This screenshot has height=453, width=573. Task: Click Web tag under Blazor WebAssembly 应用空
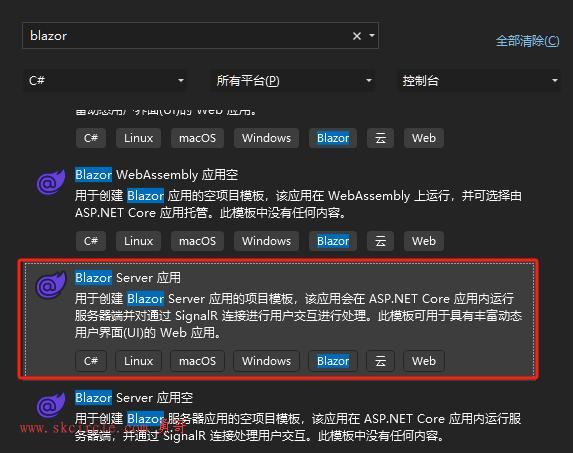[x=424, y=241]
